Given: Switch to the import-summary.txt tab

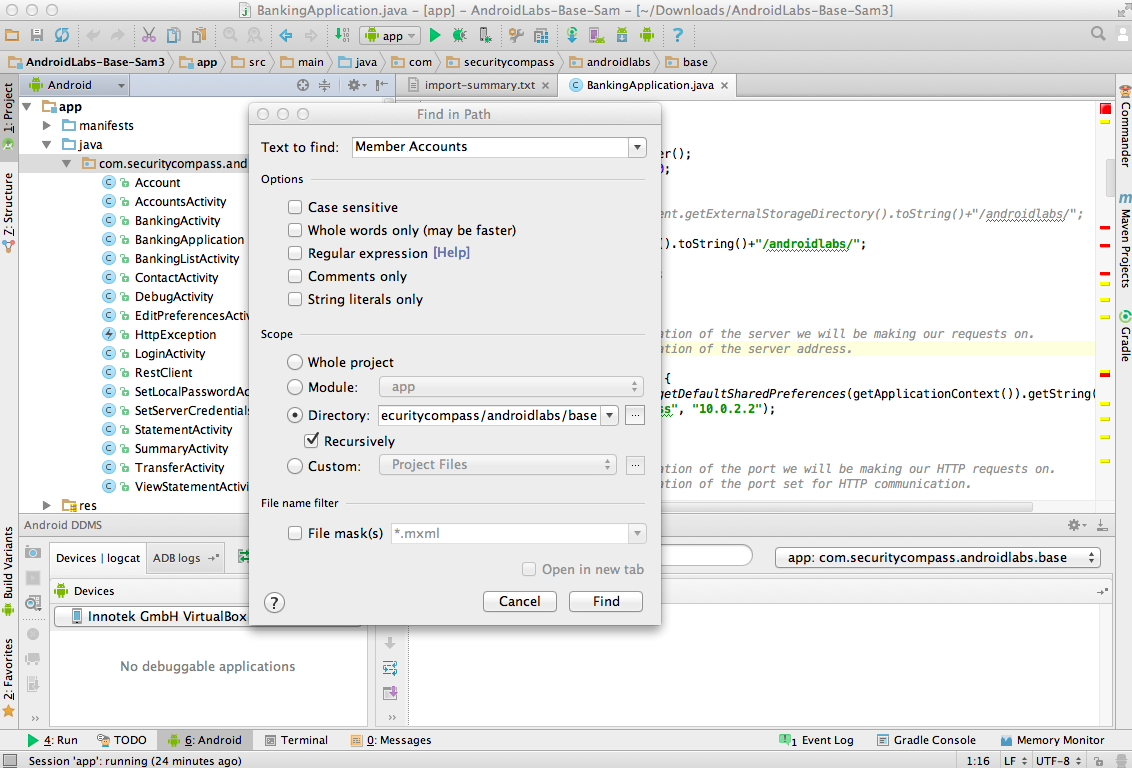Looking at the screenshot, I should coord(478,85).
